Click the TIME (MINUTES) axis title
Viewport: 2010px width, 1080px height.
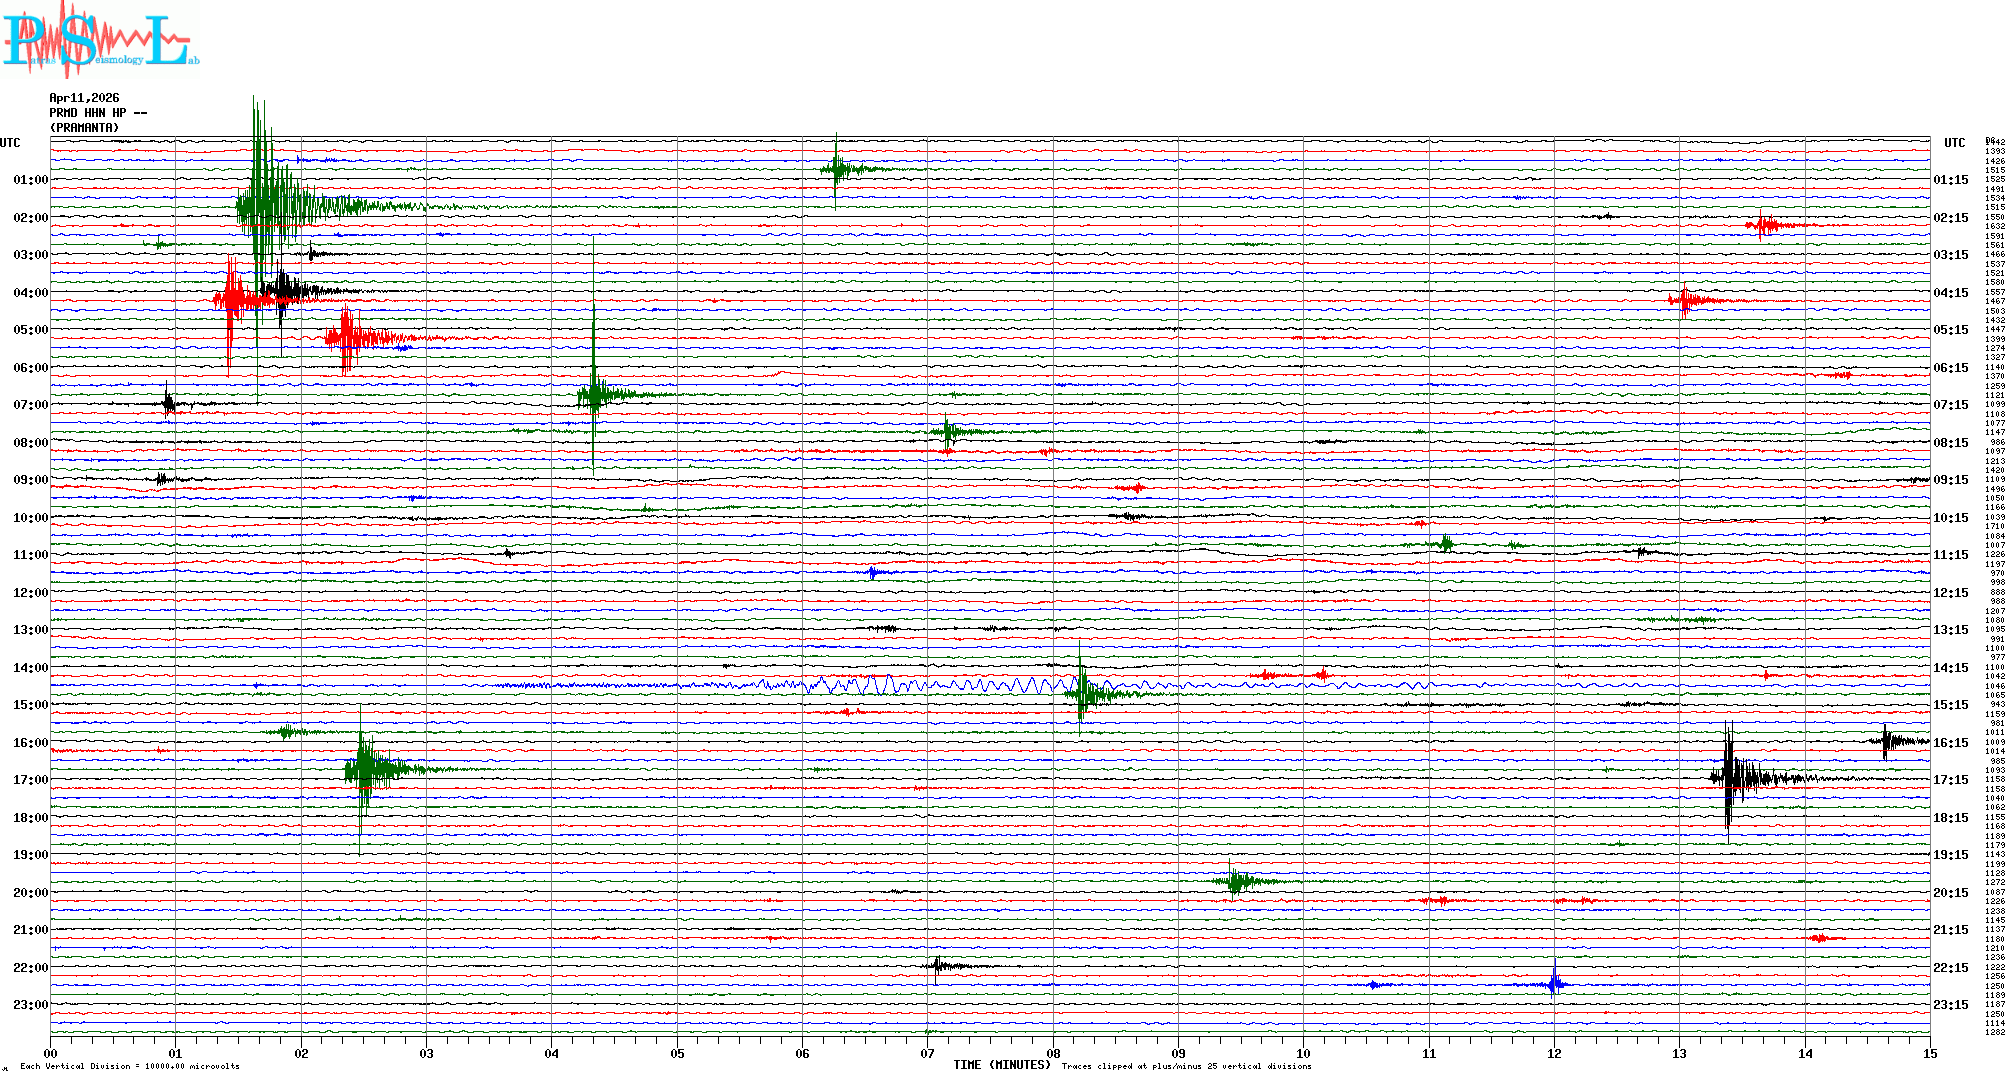(x=1001, y=1065)
